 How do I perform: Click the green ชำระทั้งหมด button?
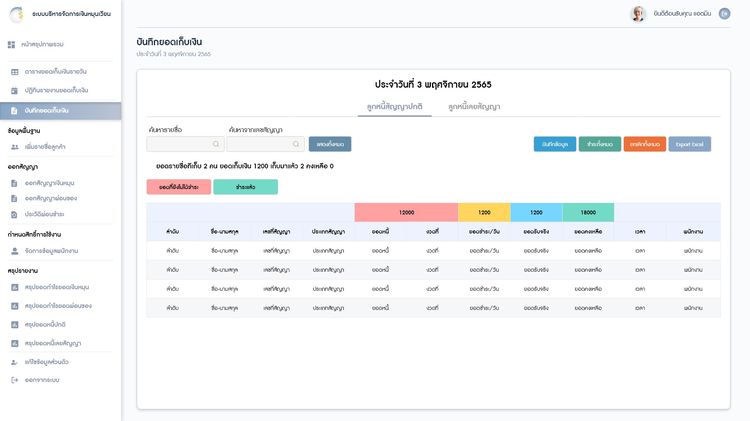click(598, 144)
